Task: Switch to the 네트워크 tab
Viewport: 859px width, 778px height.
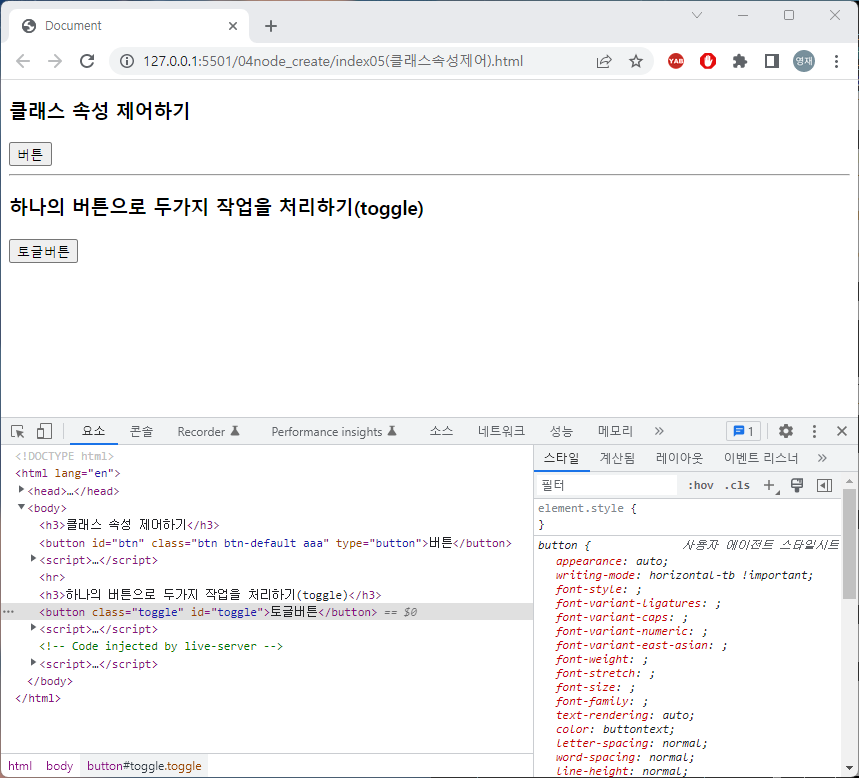Action: [501, 431]
